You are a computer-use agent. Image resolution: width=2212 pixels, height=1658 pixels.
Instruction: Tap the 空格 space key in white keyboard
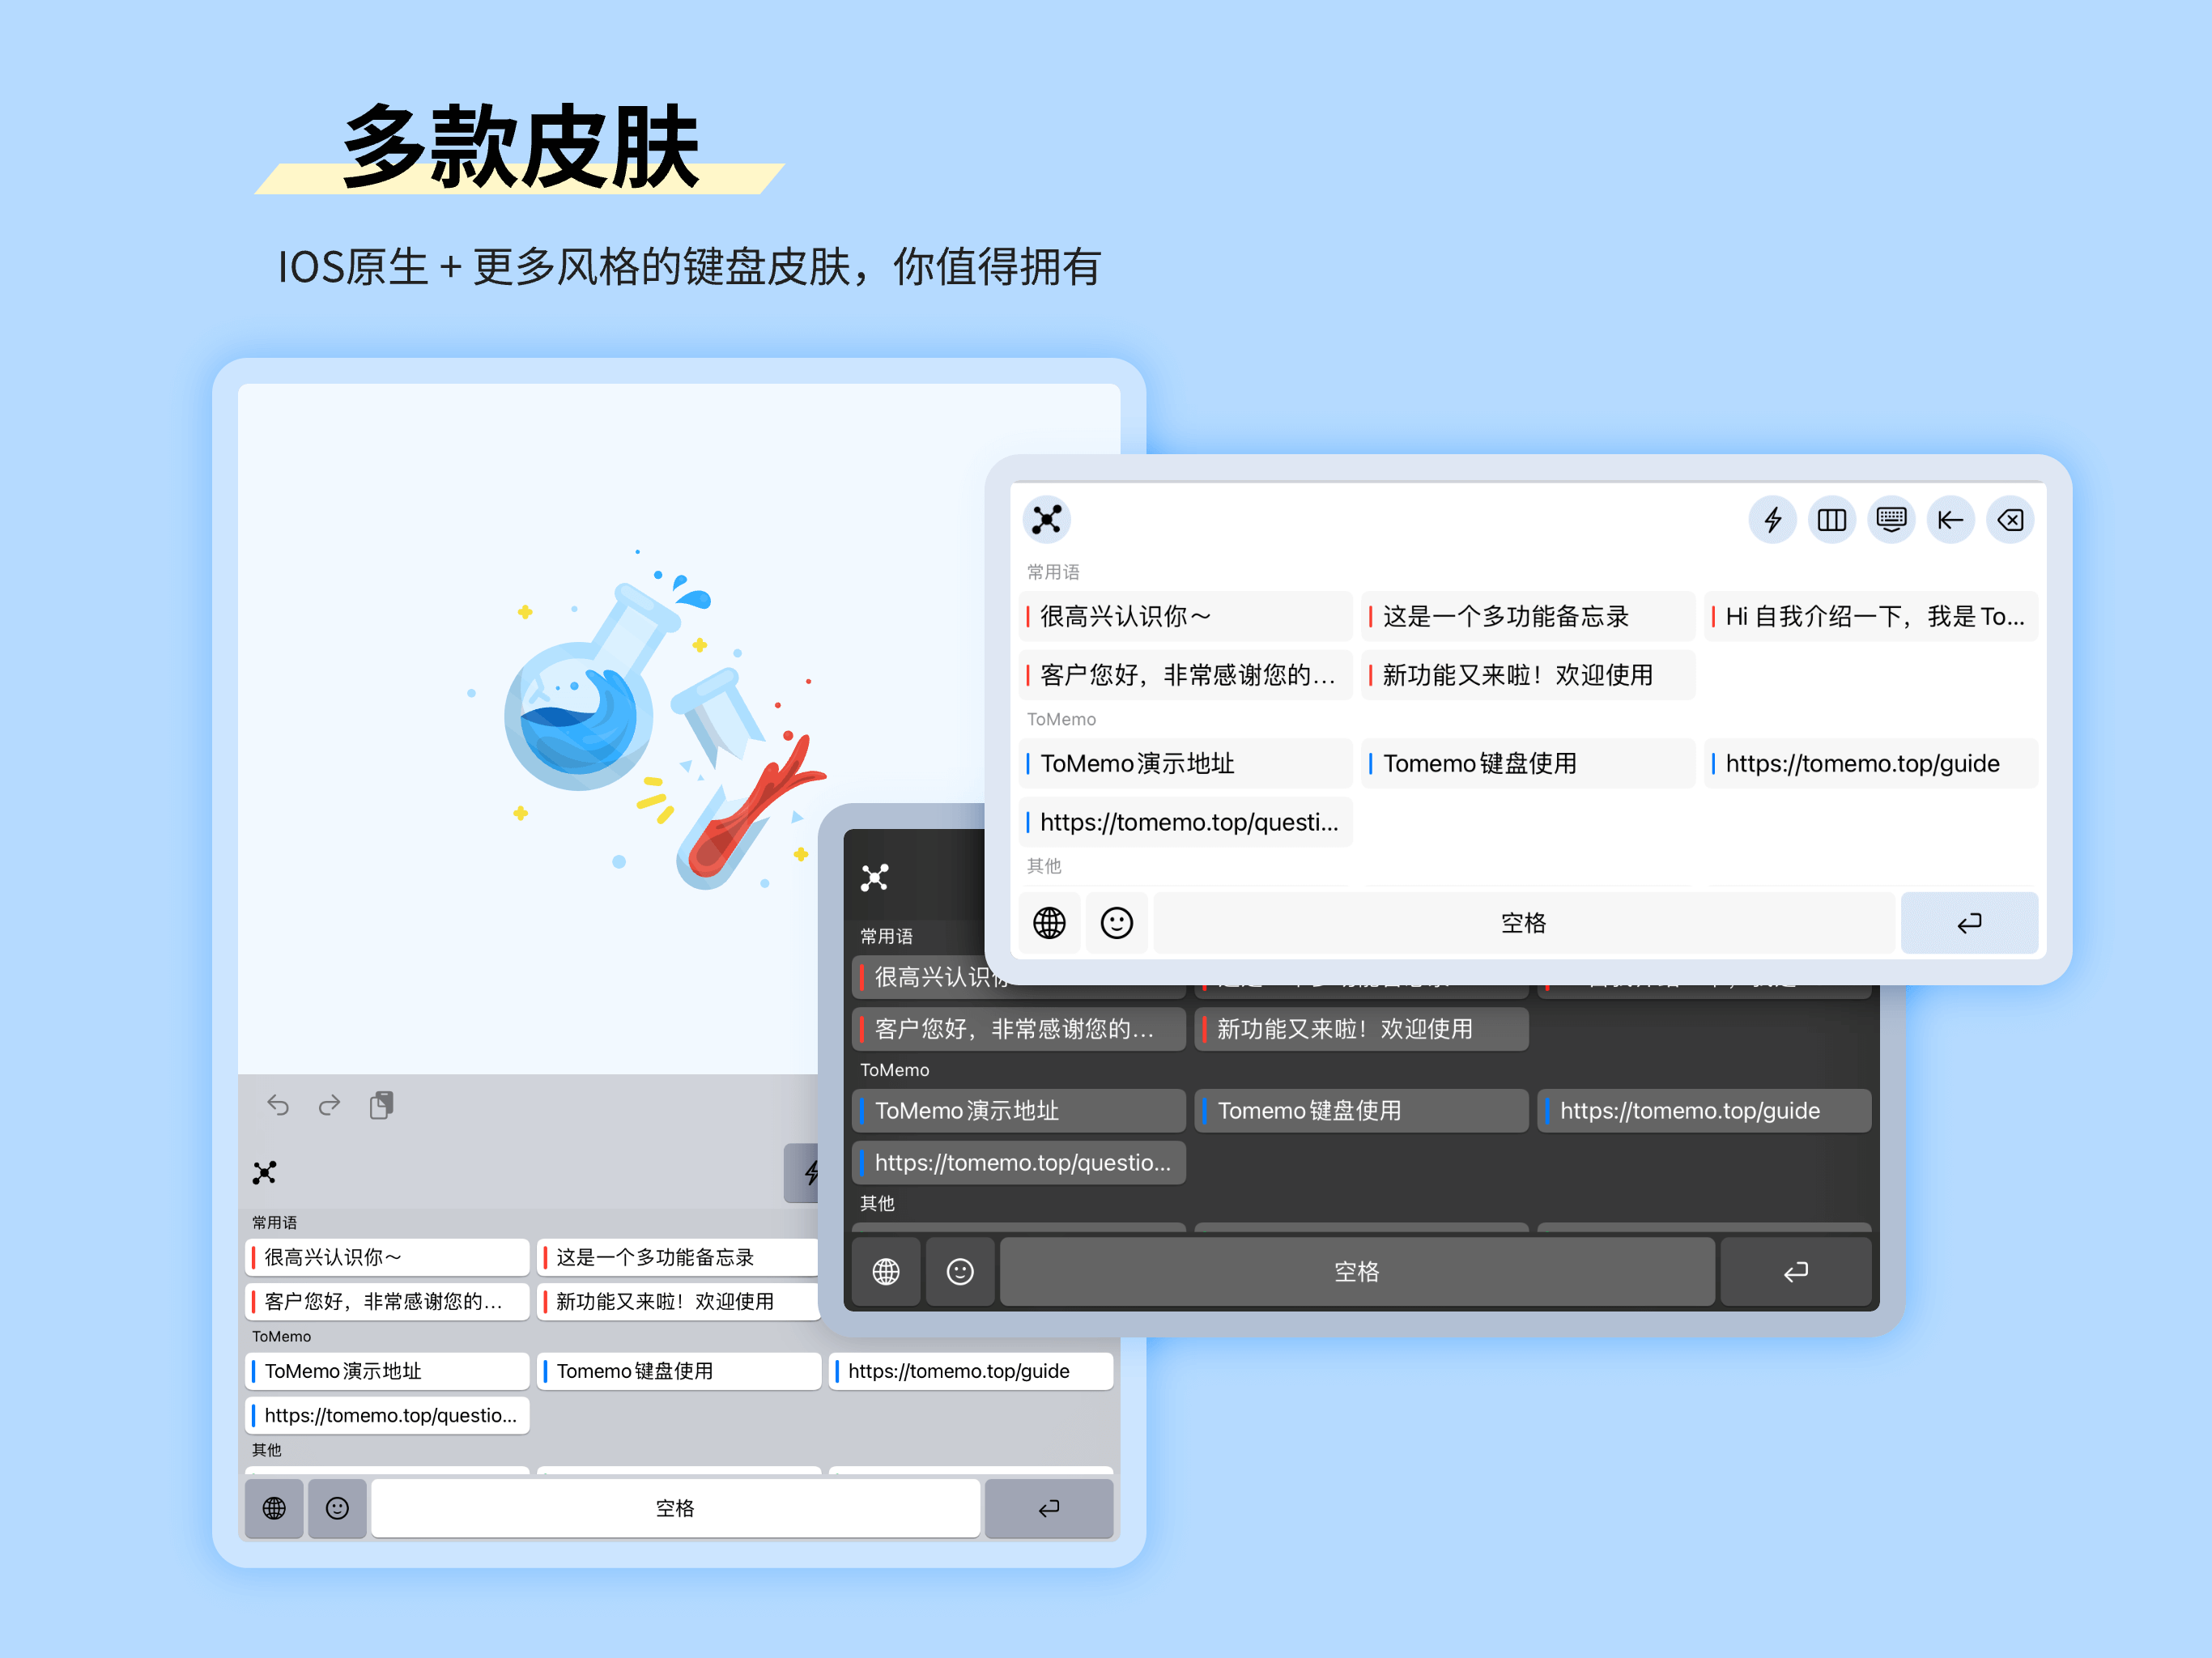coord(1523,922)
